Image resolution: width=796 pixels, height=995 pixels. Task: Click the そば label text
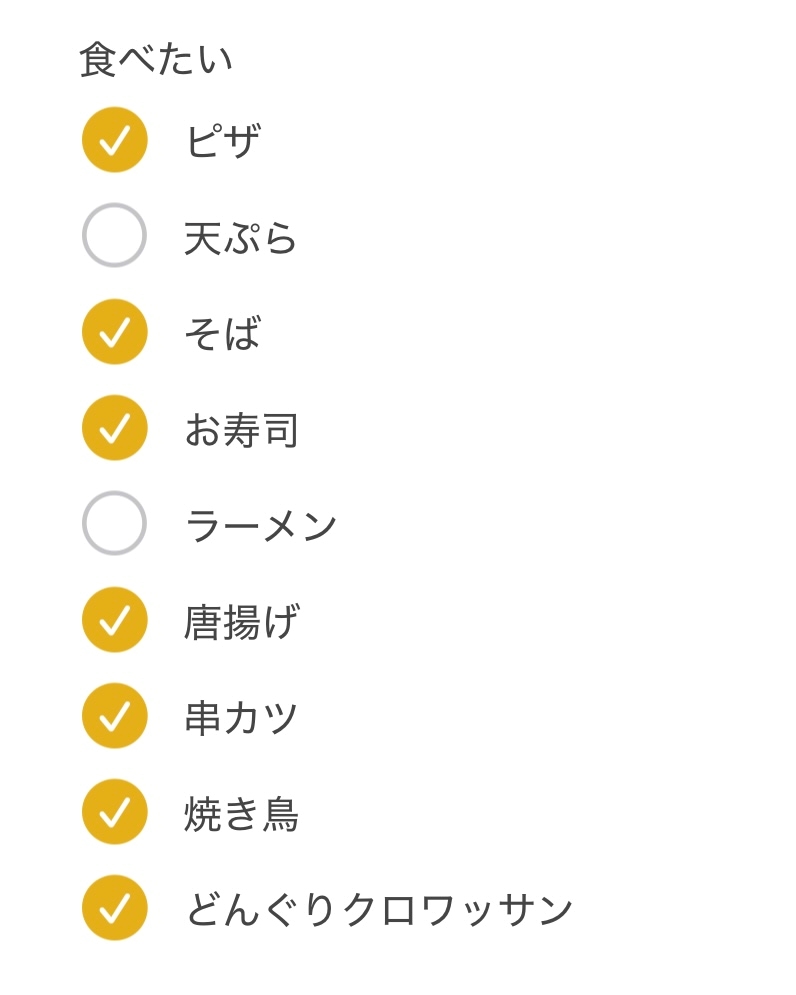pos(222,333)
